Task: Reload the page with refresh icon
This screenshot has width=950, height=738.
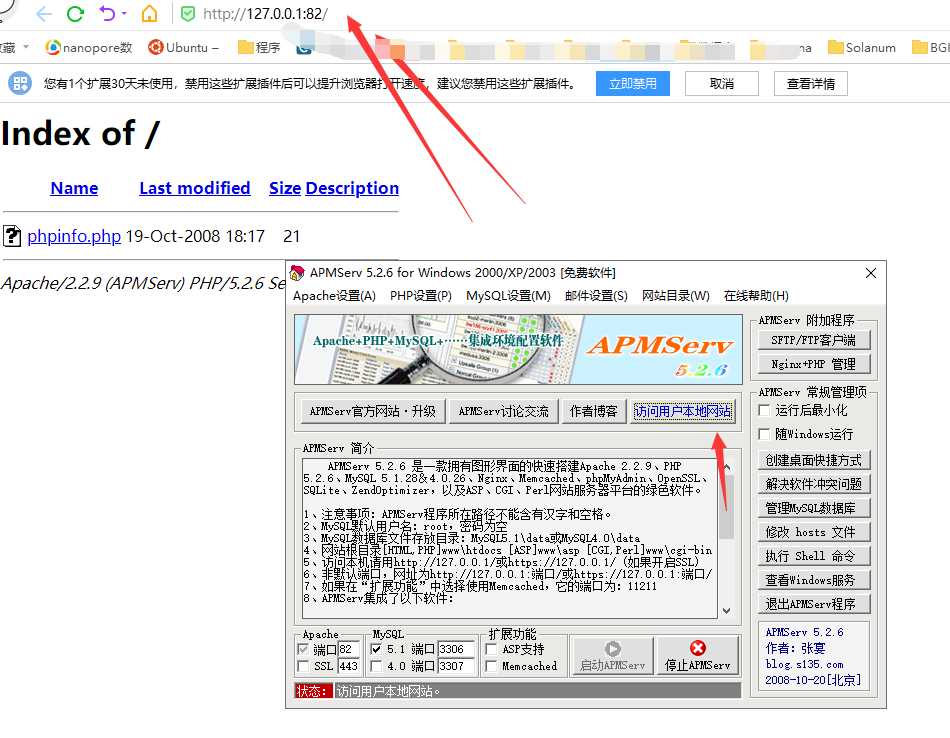Action: point(75,13)
